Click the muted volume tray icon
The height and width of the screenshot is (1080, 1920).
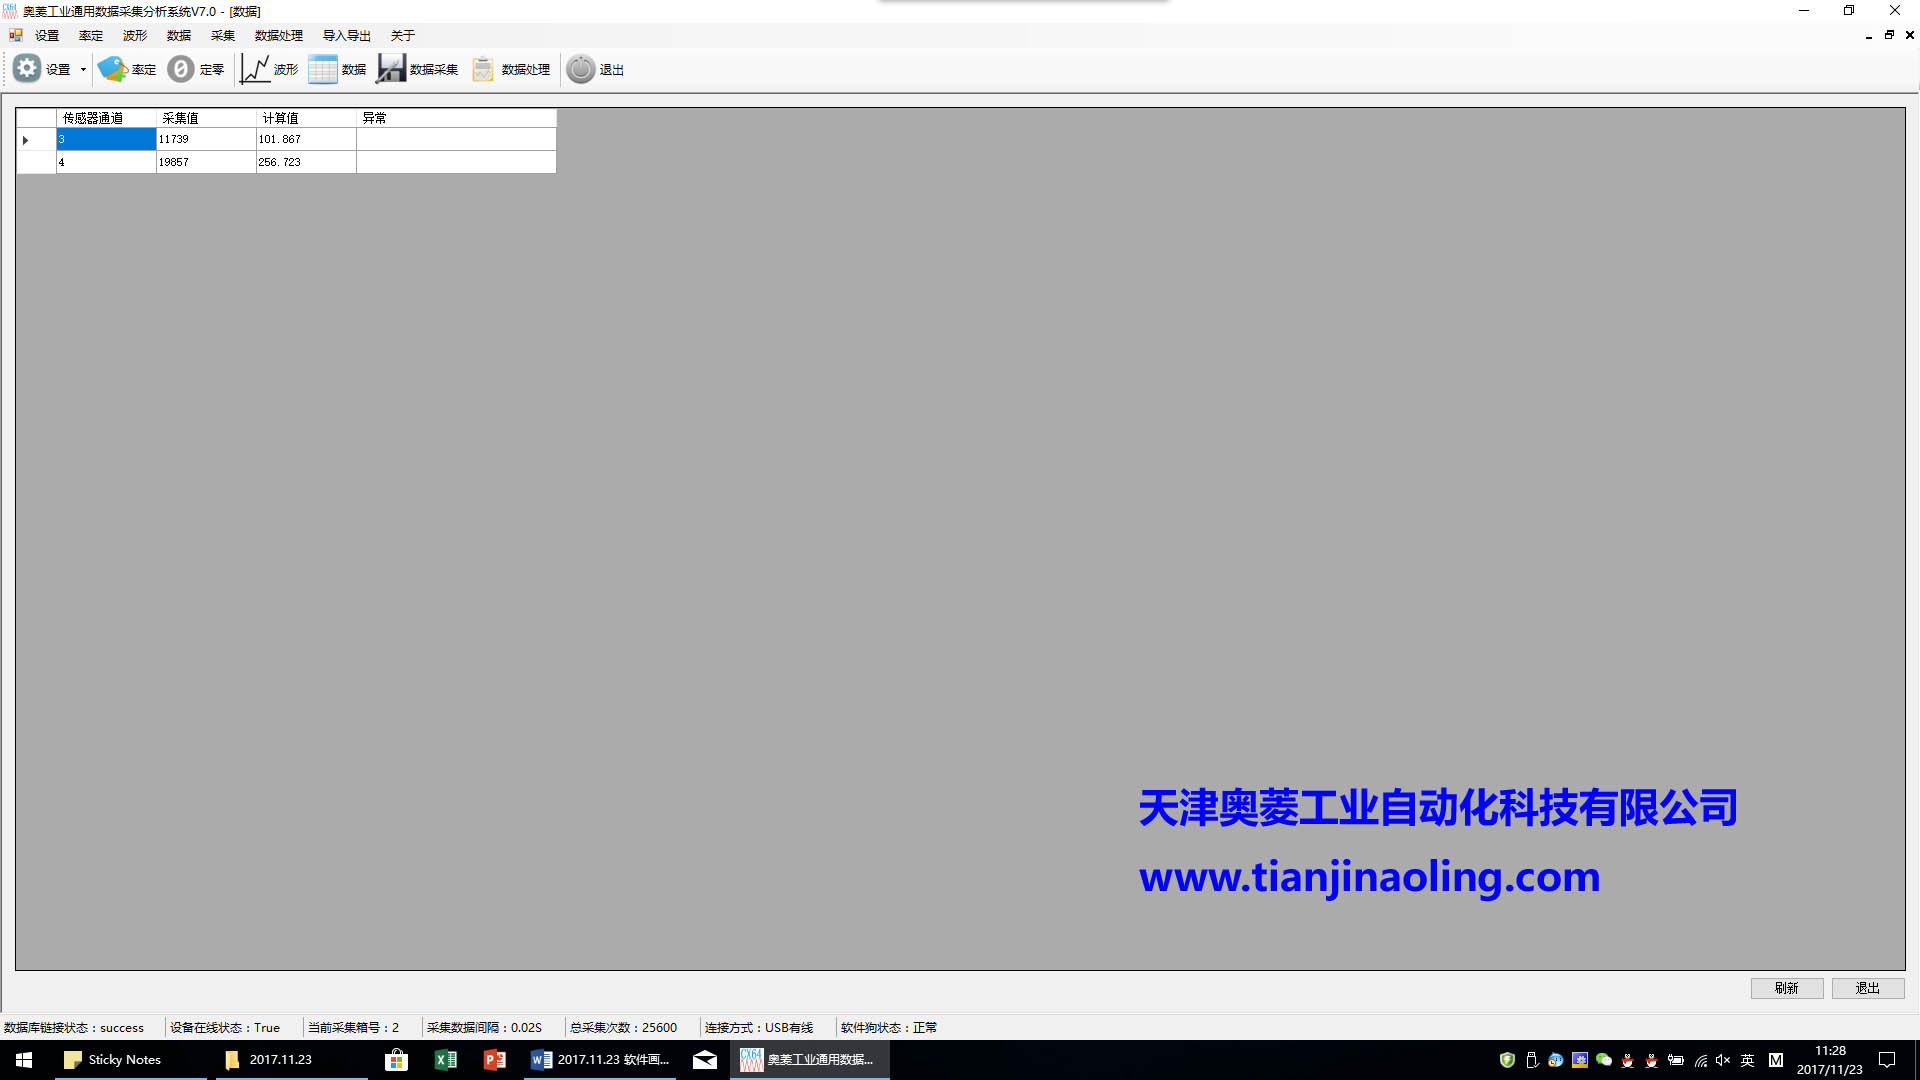click(1723, 1060)
